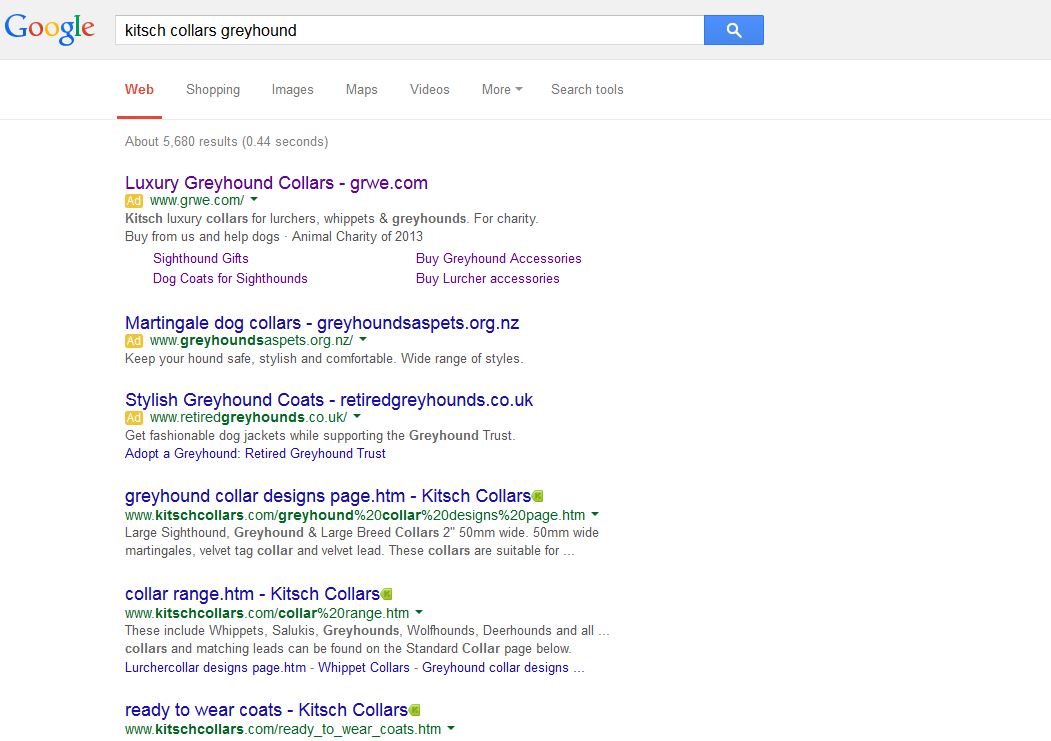The width and height of the screenshot is (1051, 741).
Task: Click the green URL www.grwe.com/
Action: click(x=197, y=200)
